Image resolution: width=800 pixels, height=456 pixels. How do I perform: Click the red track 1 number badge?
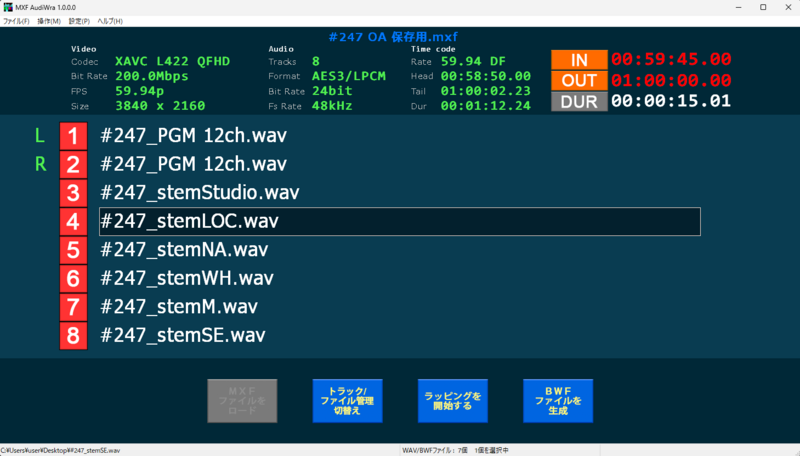(x=73, y=136)
